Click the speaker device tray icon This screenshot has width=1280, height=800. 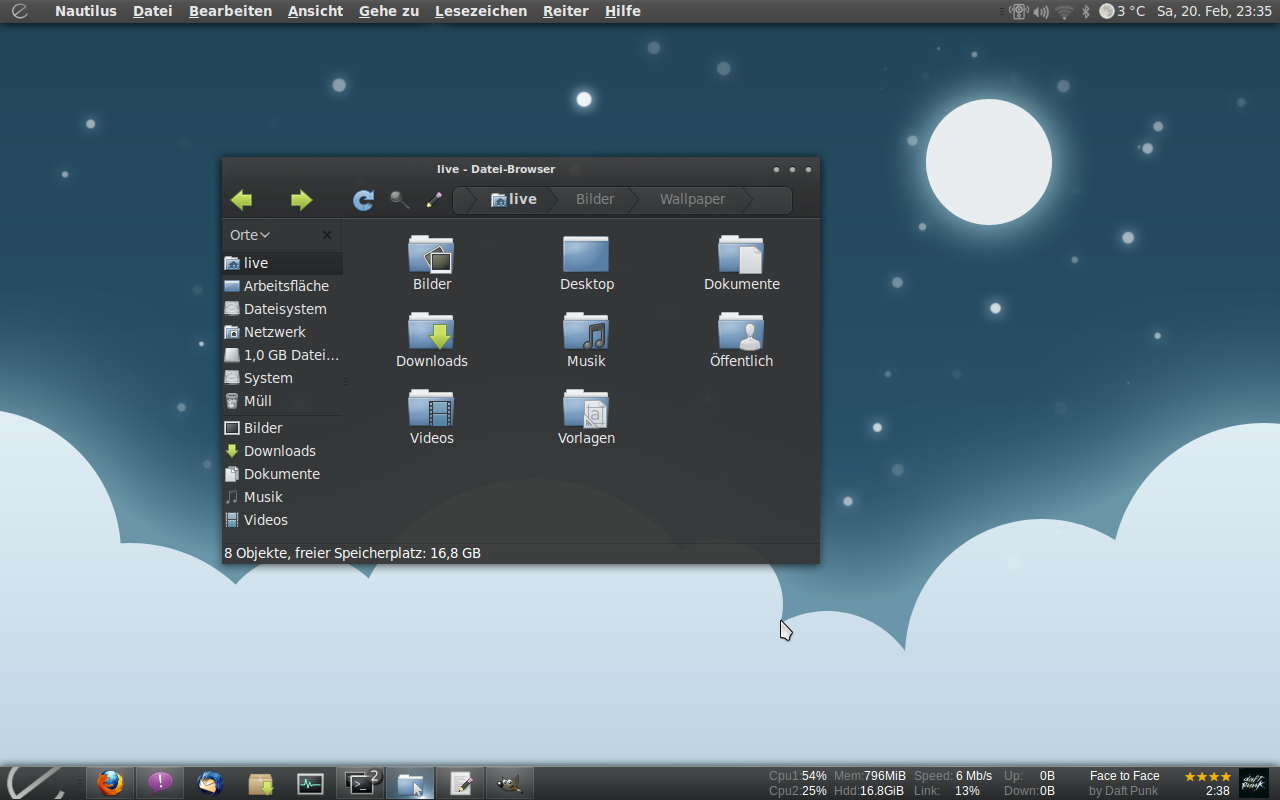1018,11
